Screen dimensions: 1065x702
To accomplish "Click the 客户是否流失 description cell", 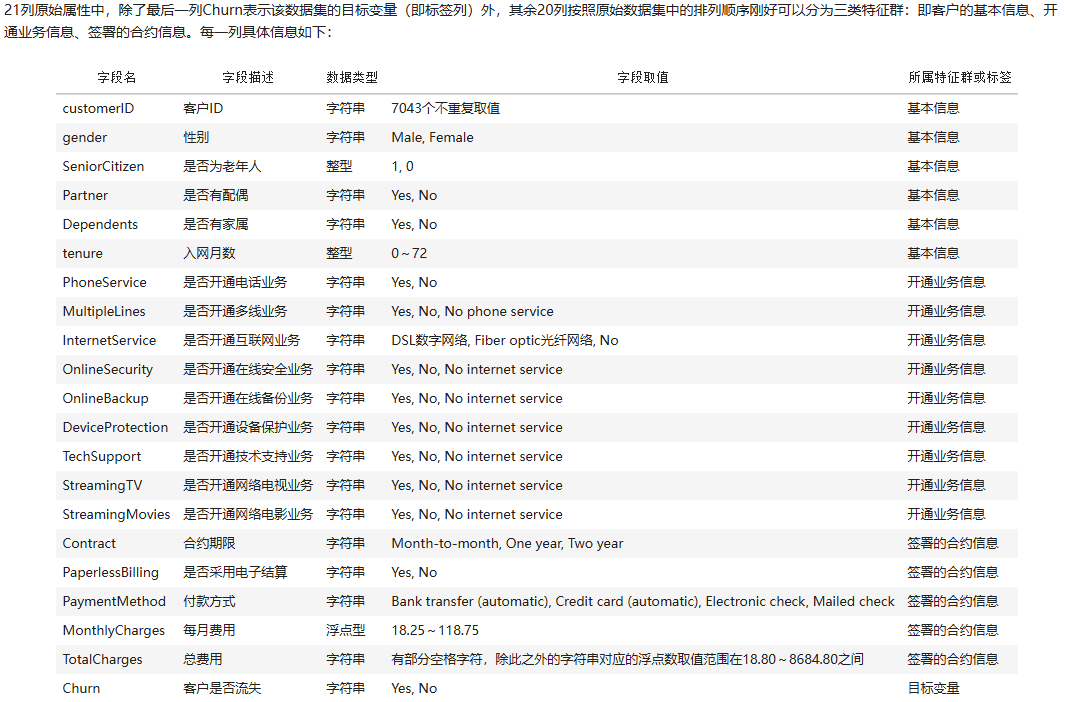I will (222, 688).
